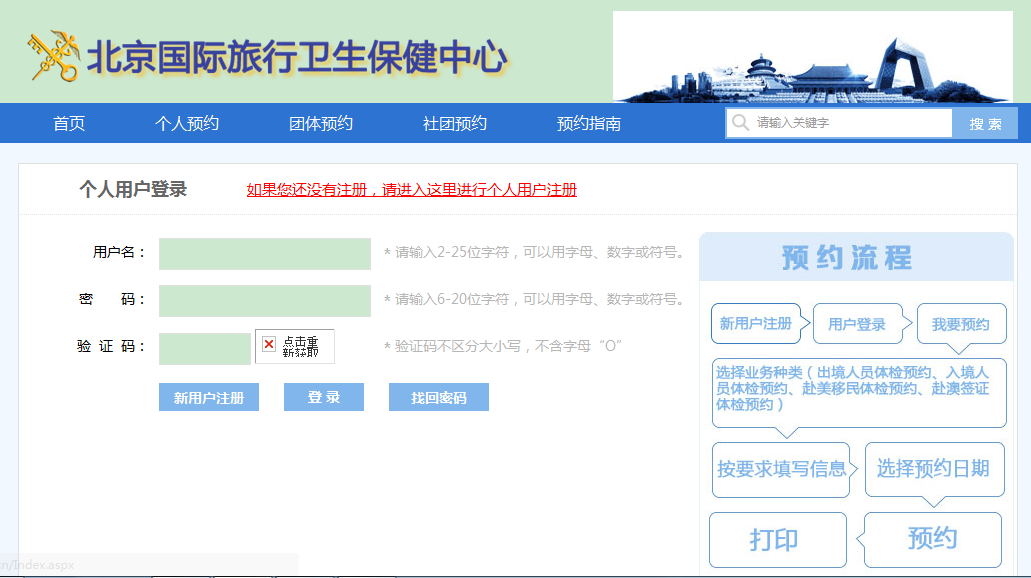Screen dimensions: 1031x578
Task: Click the 验证码 field label
Action: tap(111, 346)
